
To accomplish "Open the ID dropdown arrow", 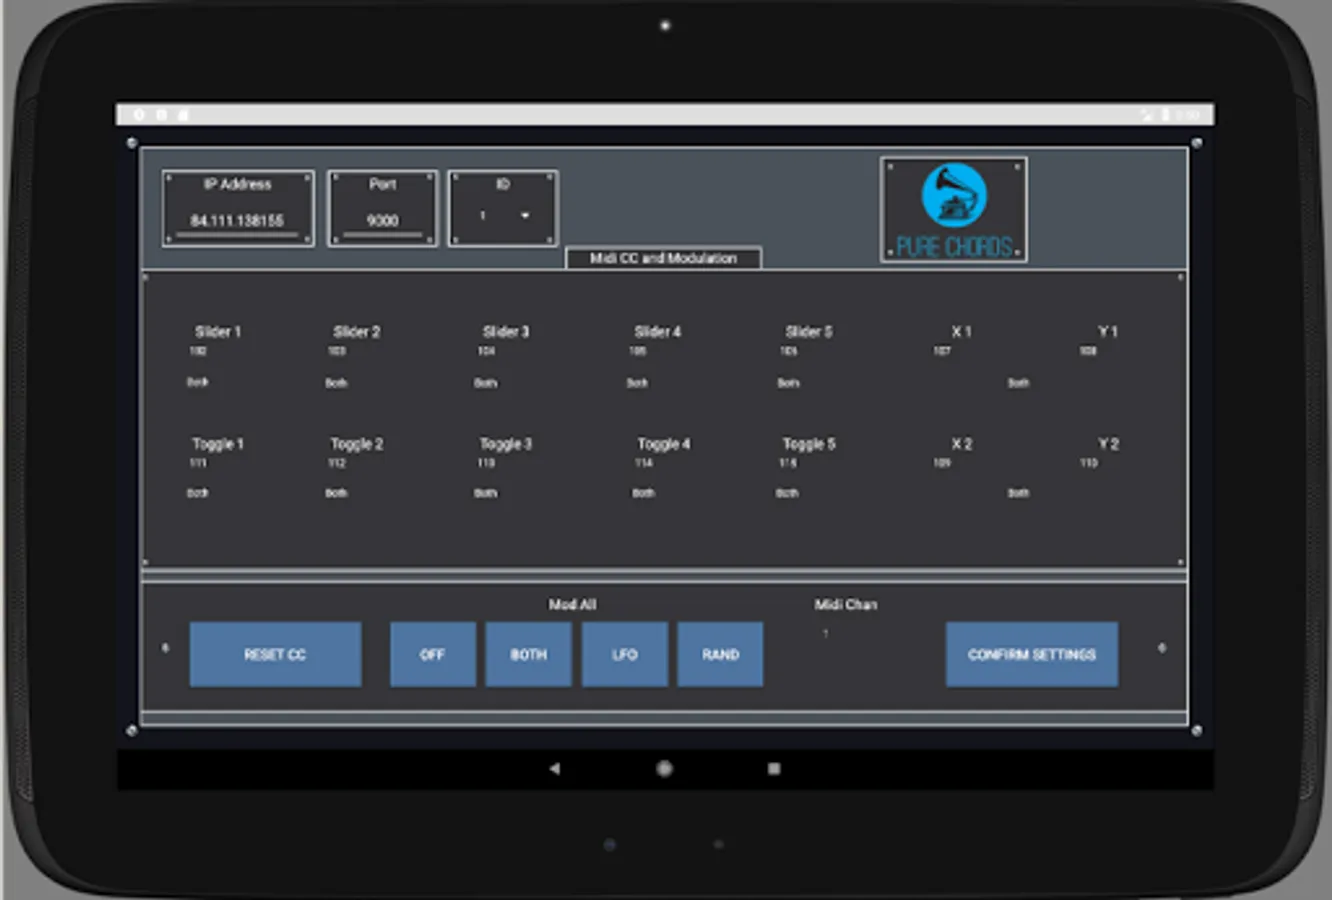I will coord(525,215).
